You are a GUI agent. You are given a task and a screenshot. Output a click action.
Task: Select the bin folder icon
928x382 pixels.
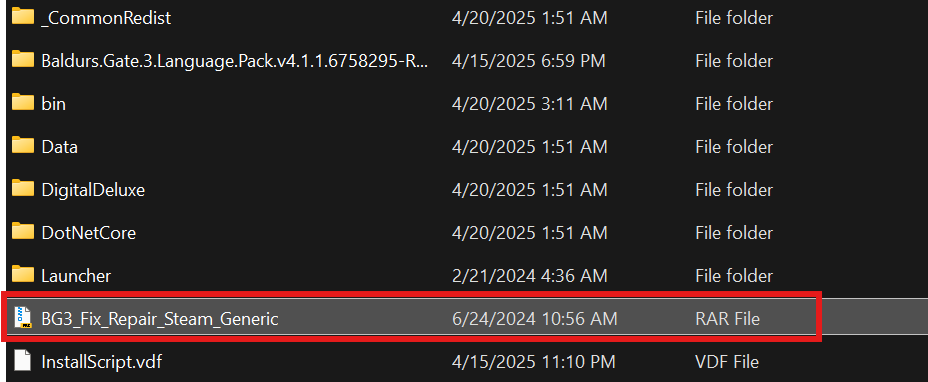point(23,102)
